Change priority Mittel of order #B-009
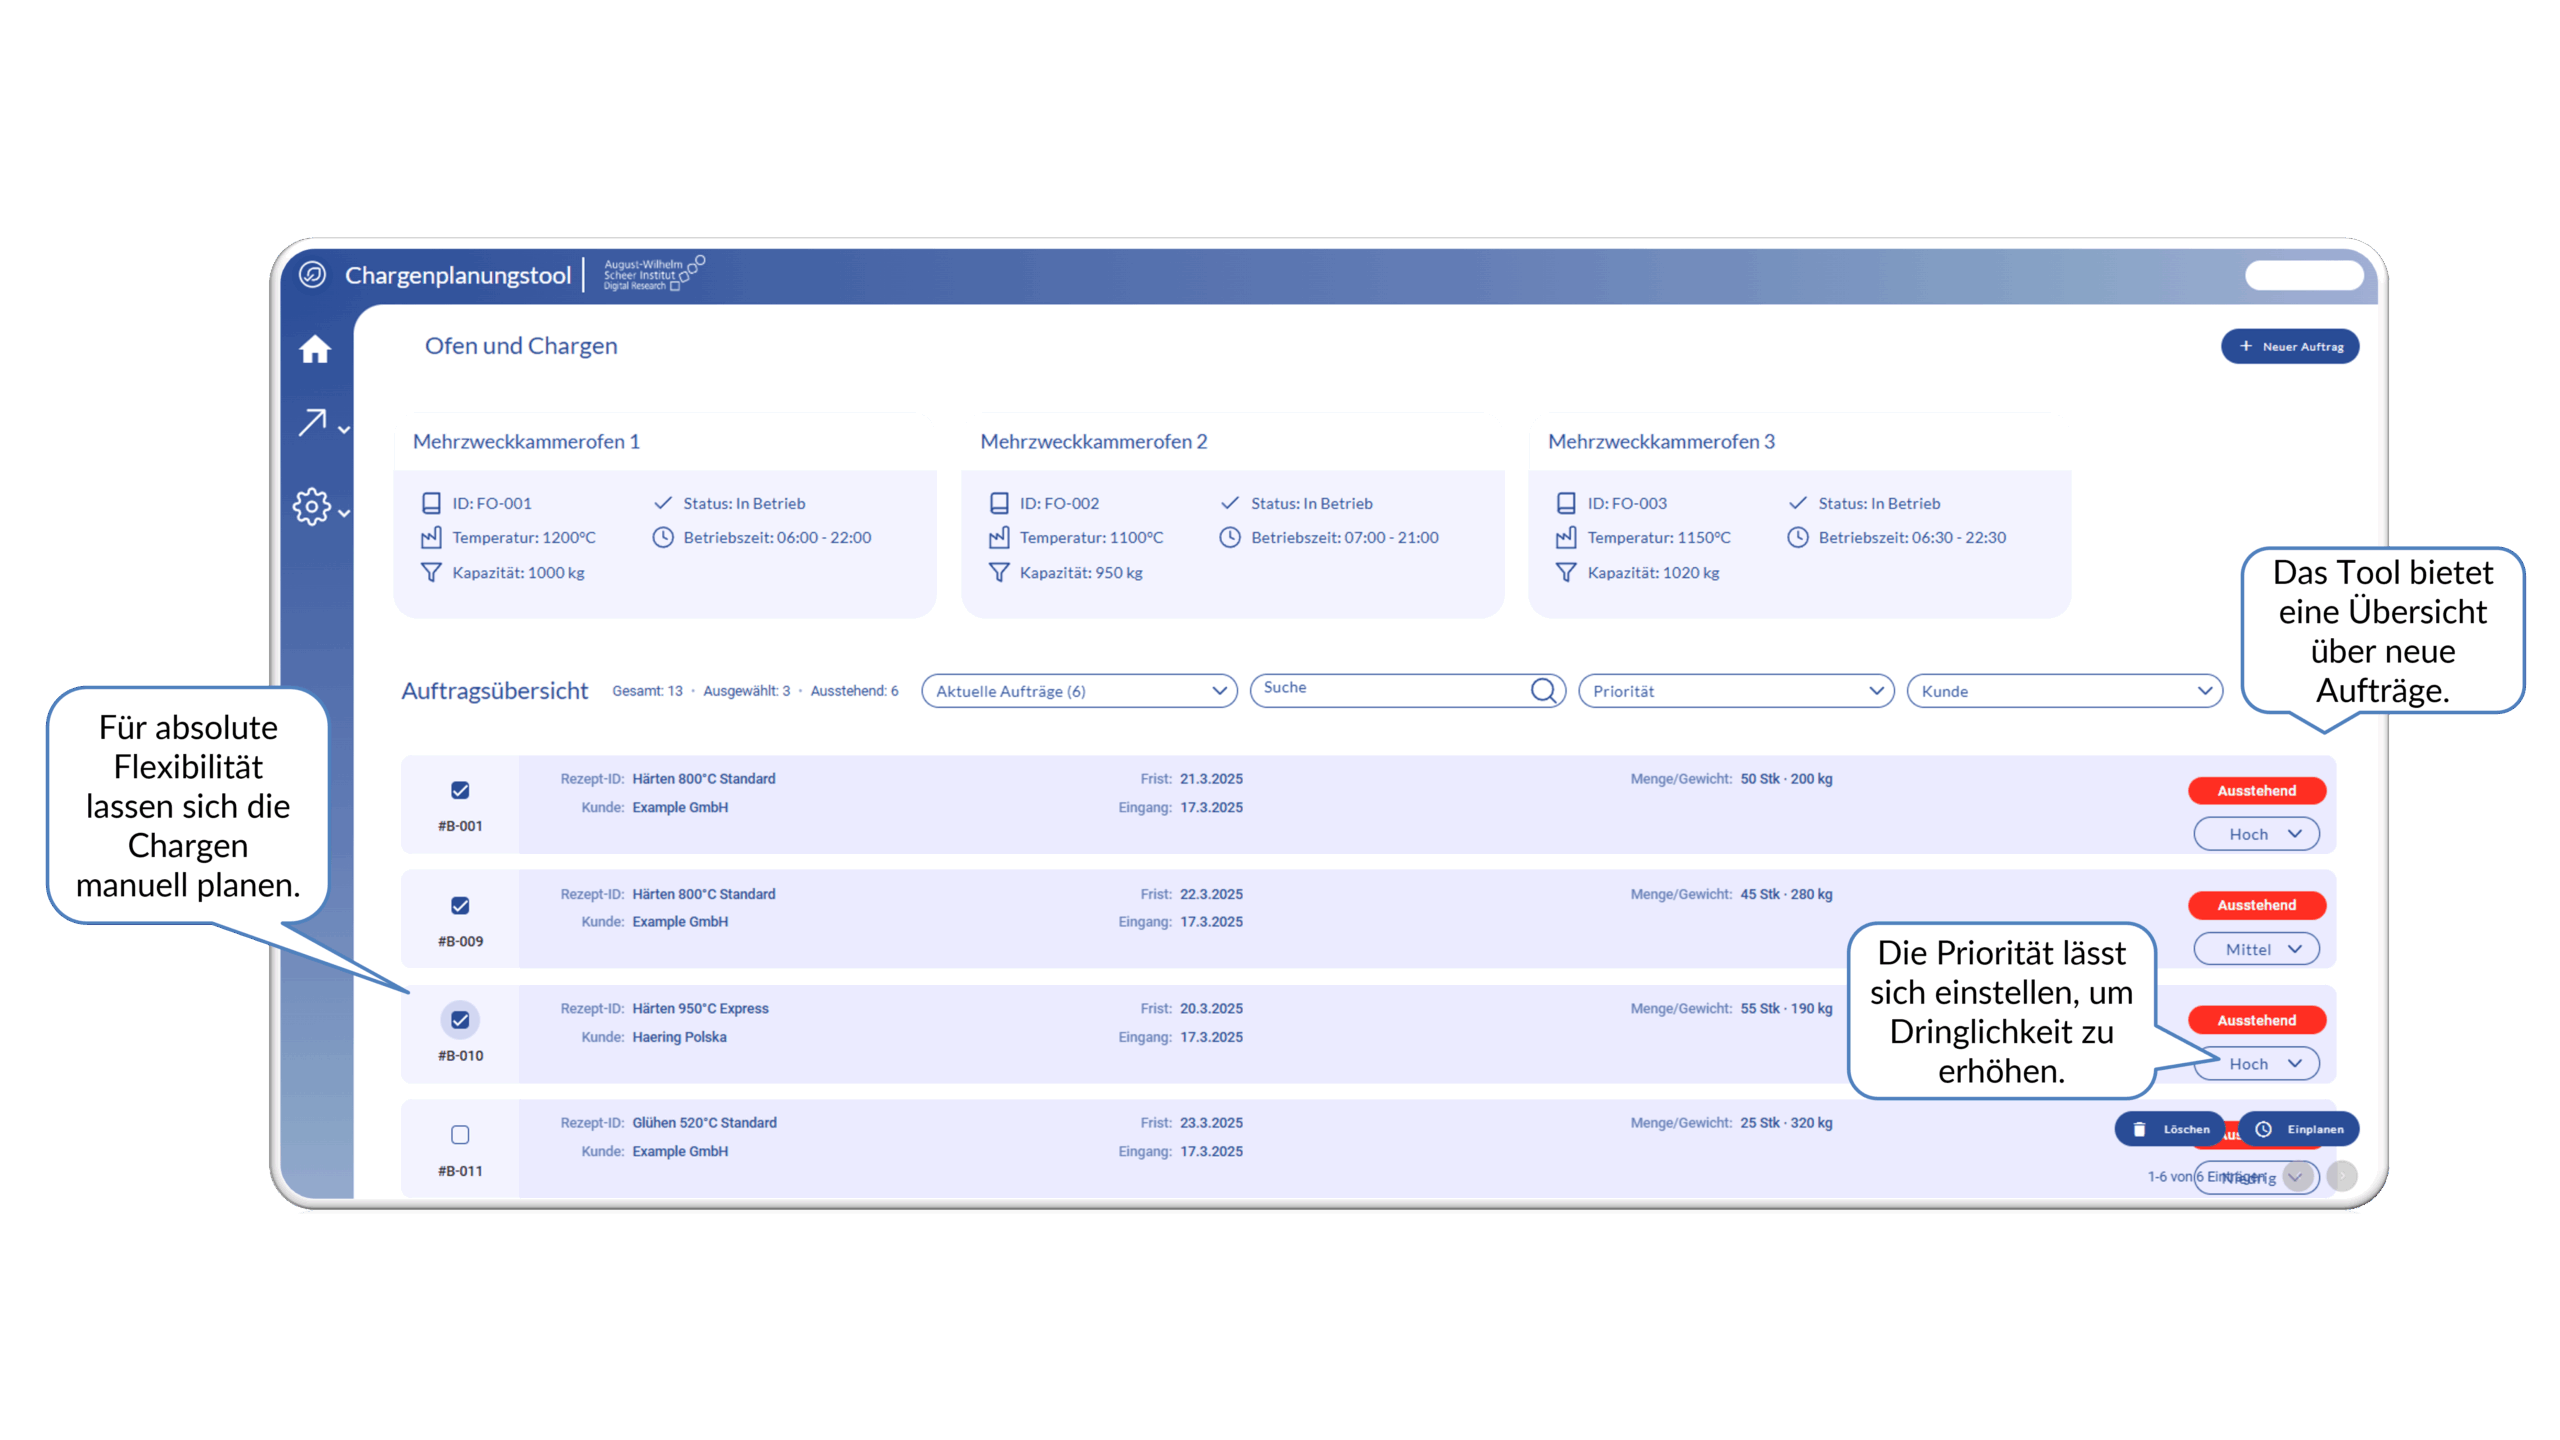The width and height of the screenshot is (2560, 1440). (2256, 949)
